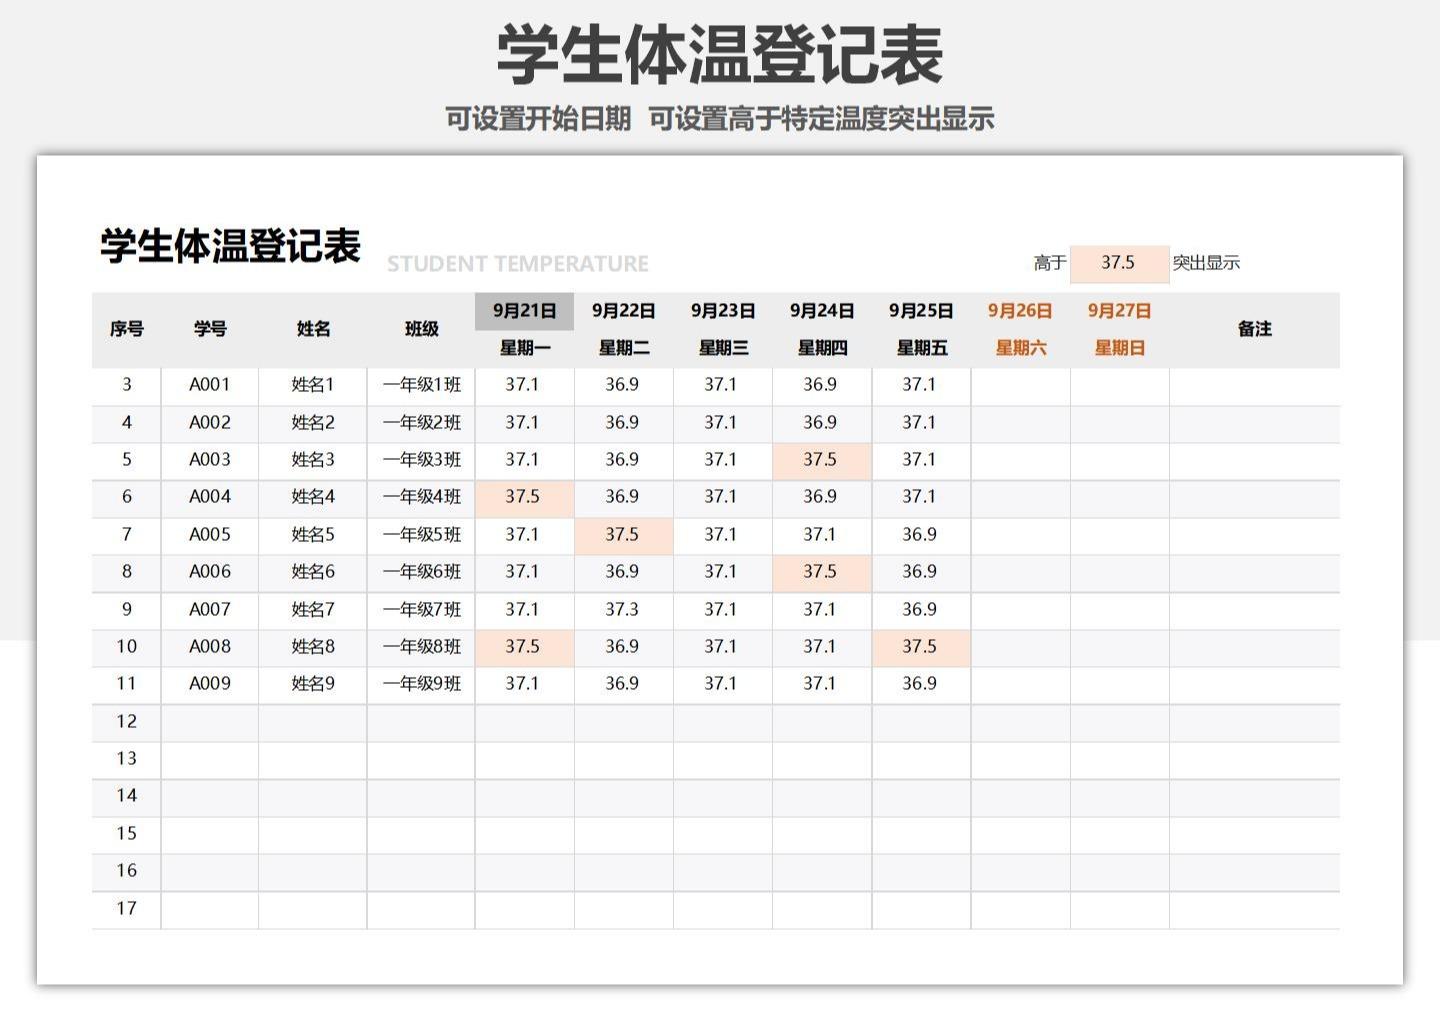
Task: Select class cell 一年级8班
Action: coord(421,647)
